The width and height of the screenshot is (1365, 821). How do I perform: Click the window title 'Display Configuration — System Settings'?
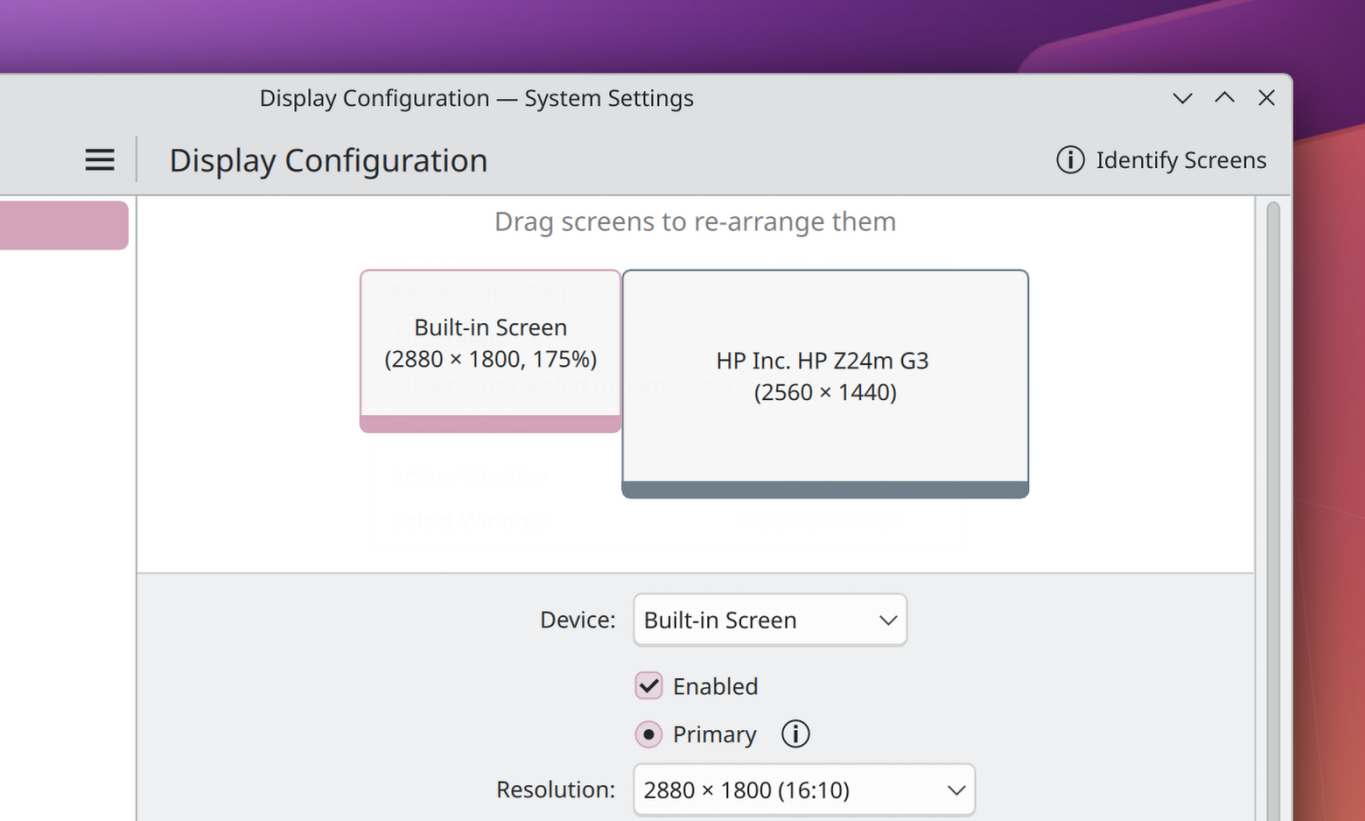476,98
